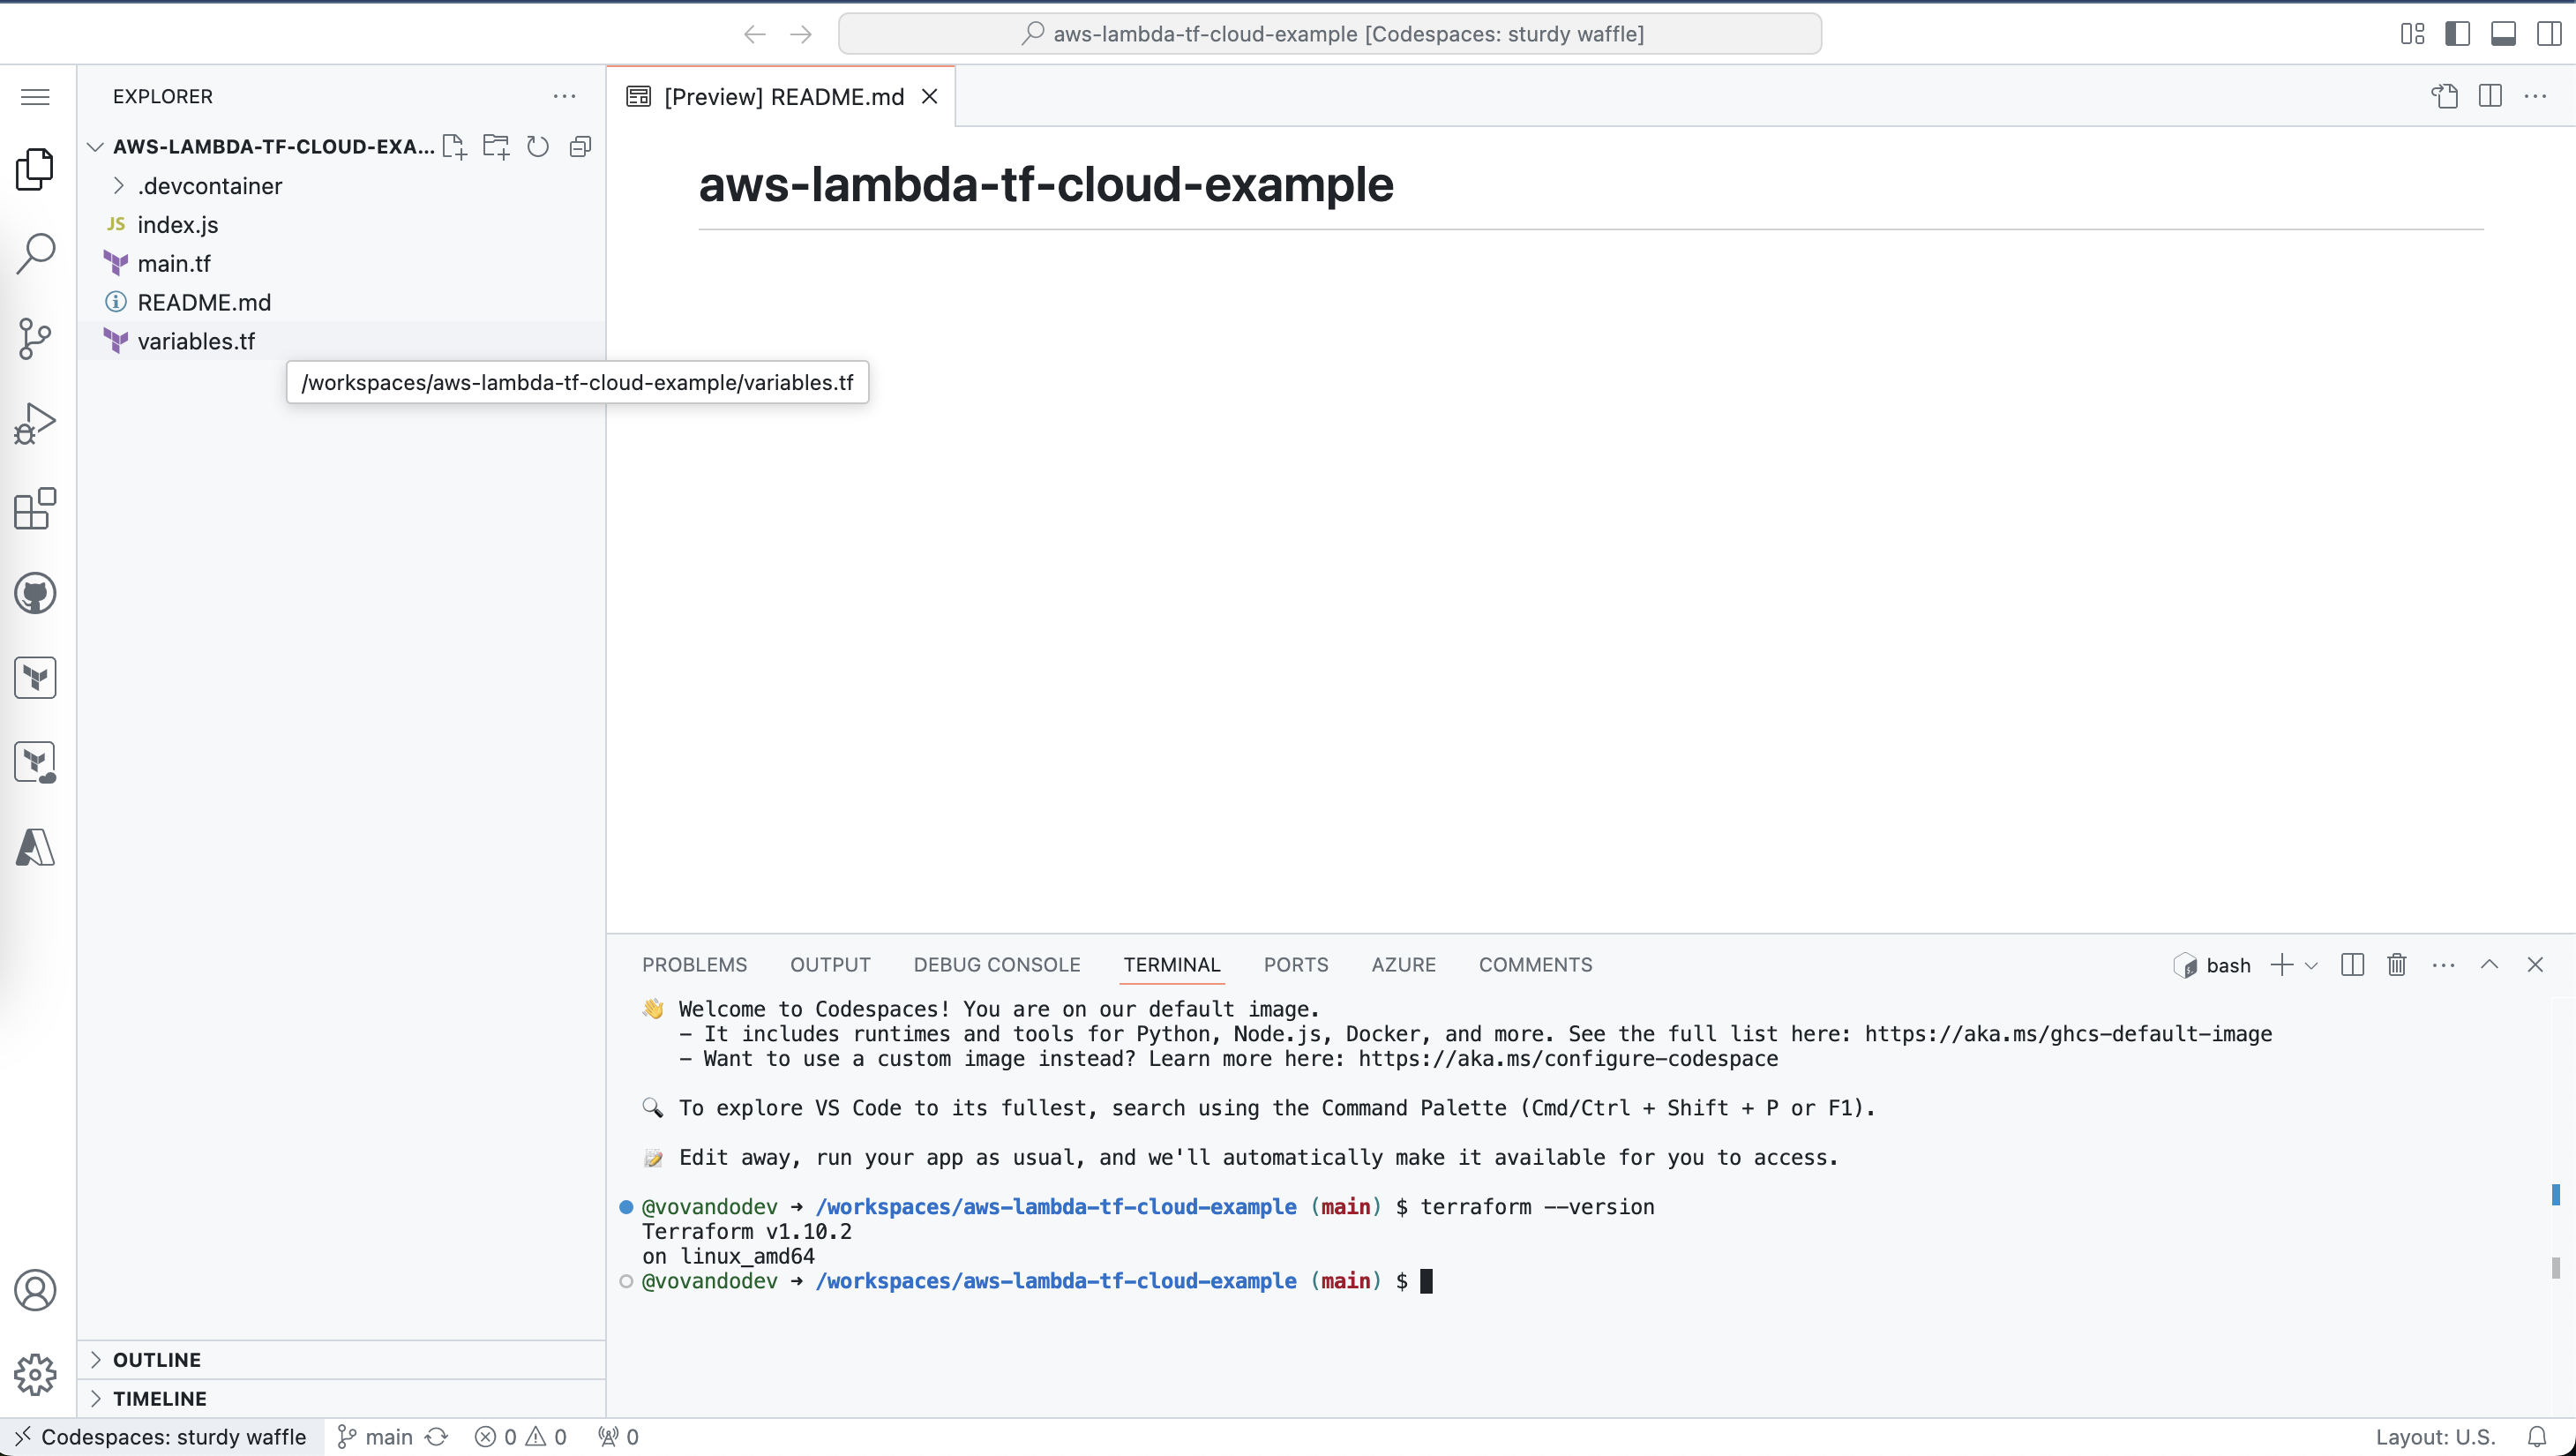Viewport: 2576px width, 1456px height.
Task: Open notifications bell in status bar
Action: pos(2537,1437)
